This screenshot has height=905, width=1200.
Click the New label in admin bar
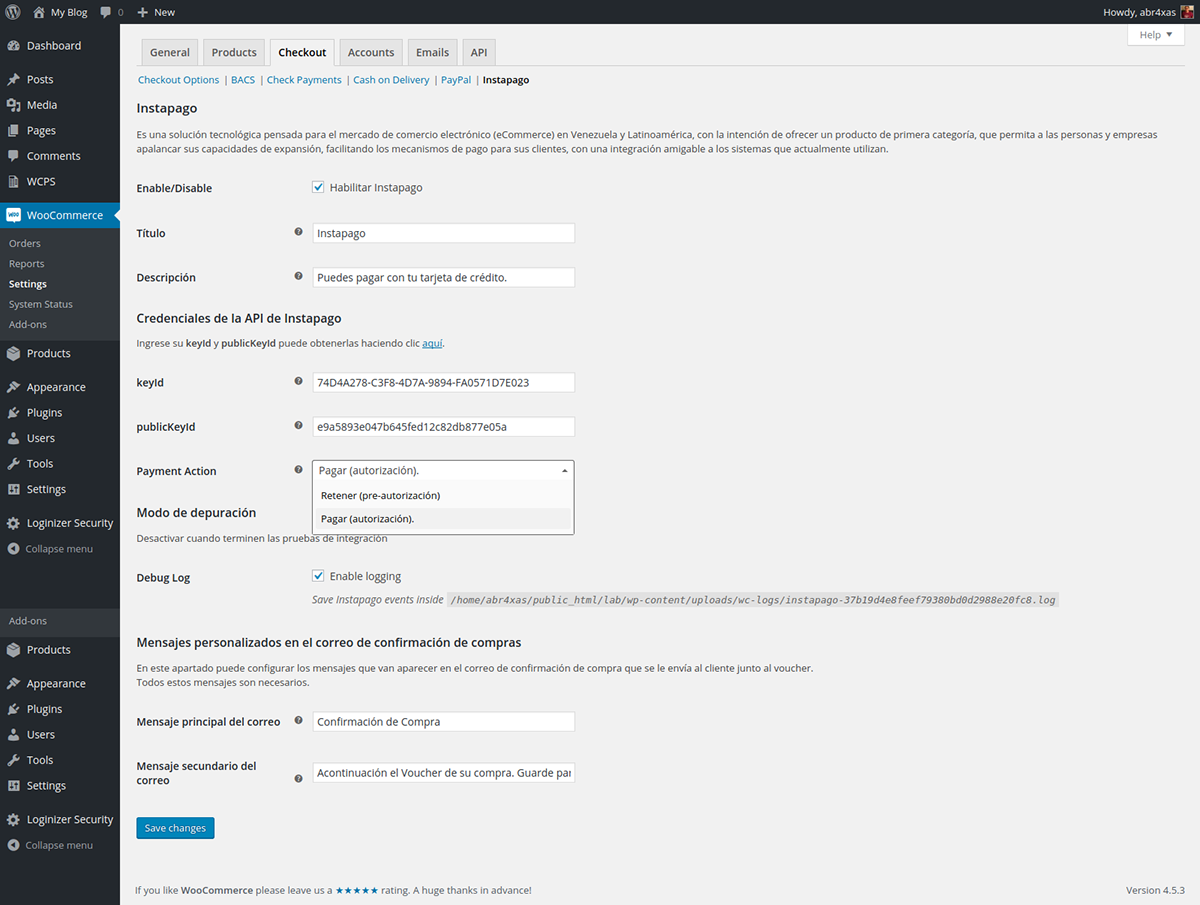[x=165, y=12]
